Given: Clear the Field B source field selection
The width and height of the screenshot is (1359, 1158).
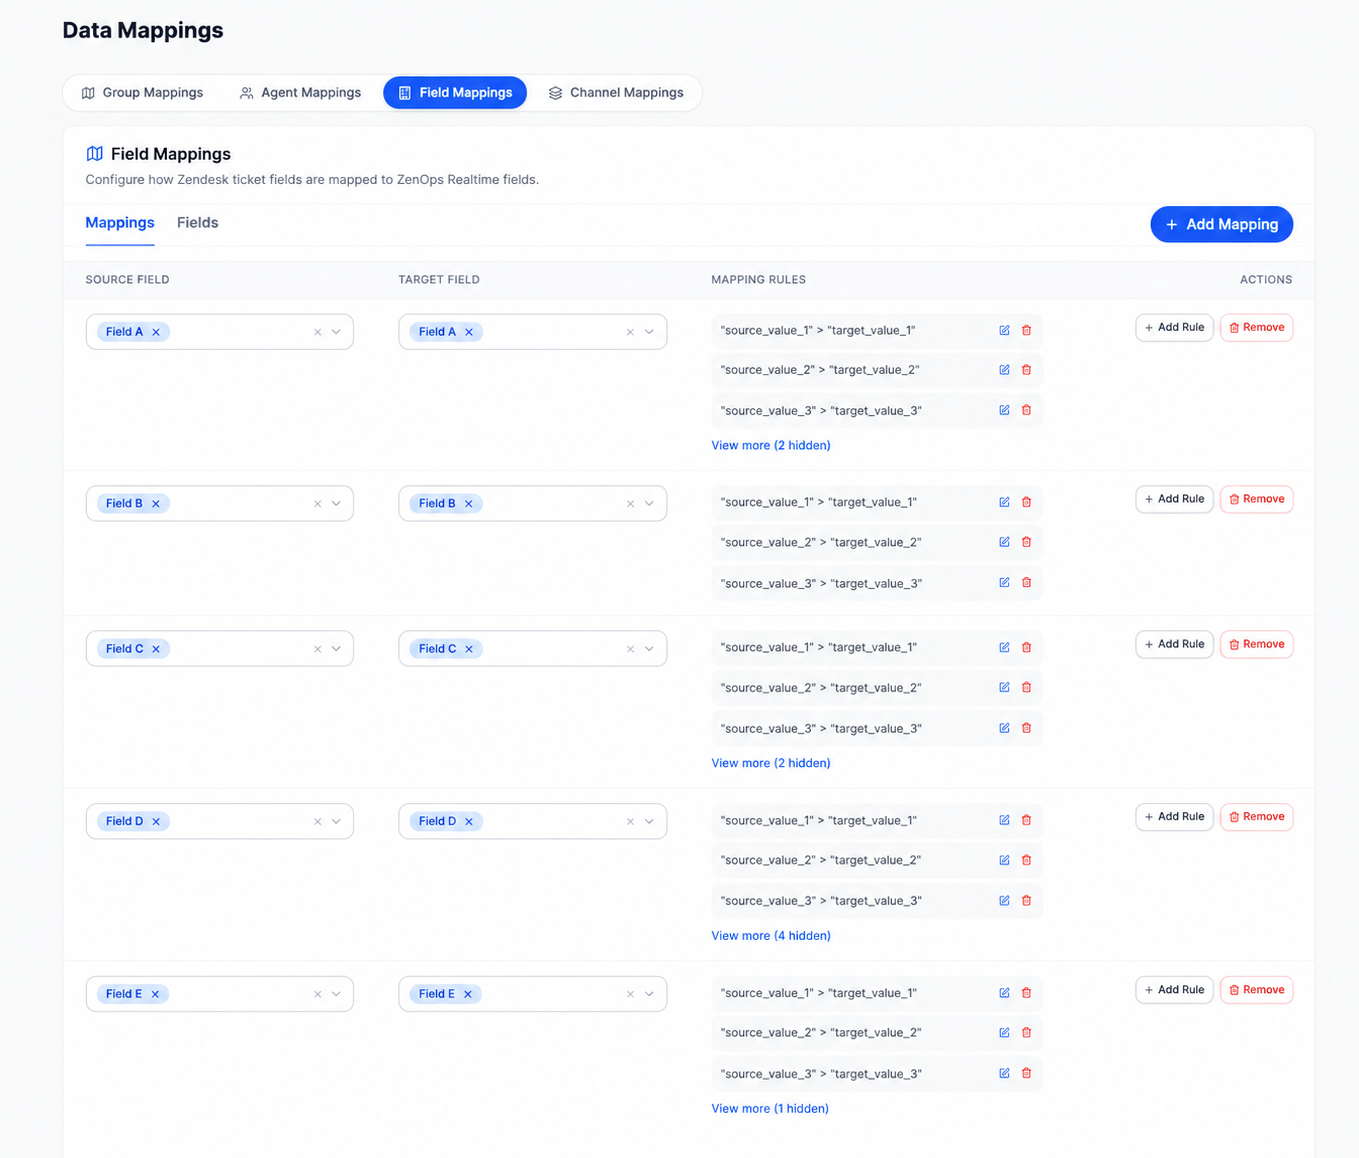Looking at the screenshot, I should (318, 504).
